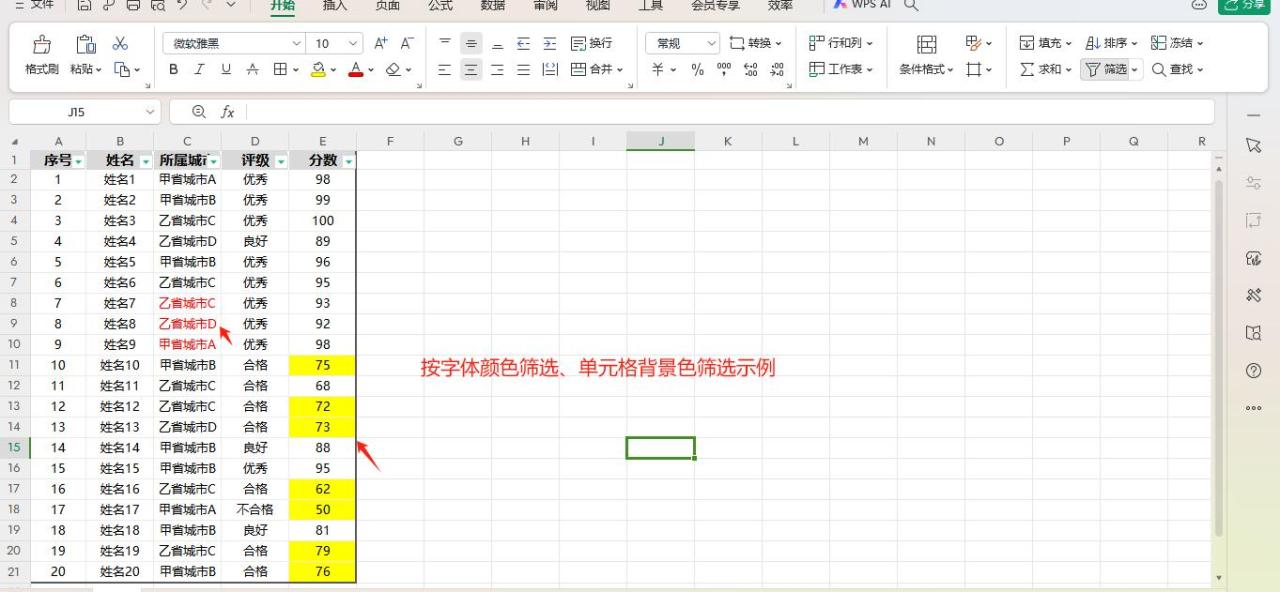Switch to the Review (审阅) tab

[545, 5]
